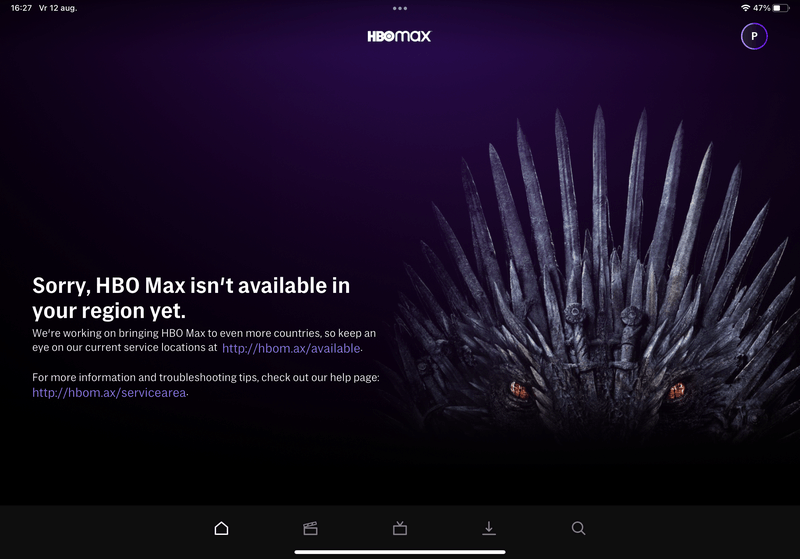This screenshot has height=559, width=800.
Task: Open the TV series tab
Action: 400,528
